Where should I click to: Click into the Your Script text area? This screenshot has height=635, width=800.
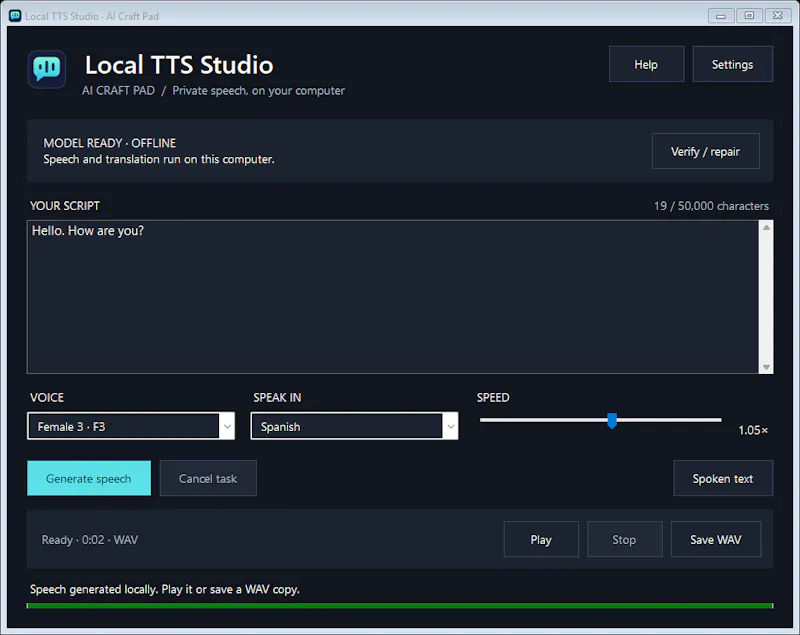coord(393,297)
